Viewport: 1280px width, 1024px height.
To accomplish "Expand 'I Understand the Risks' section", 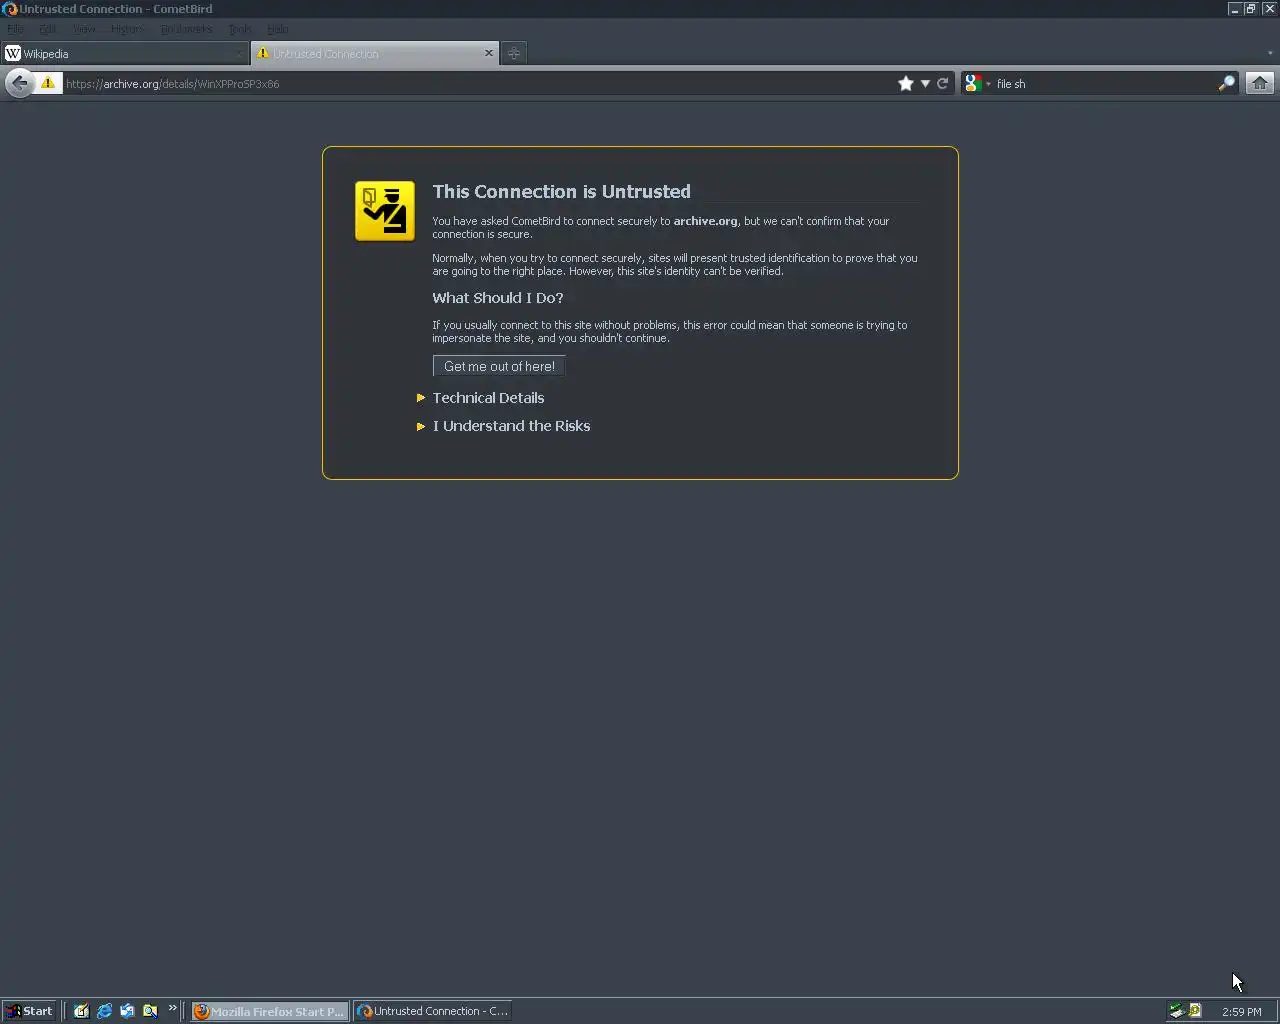I will 511,426.
